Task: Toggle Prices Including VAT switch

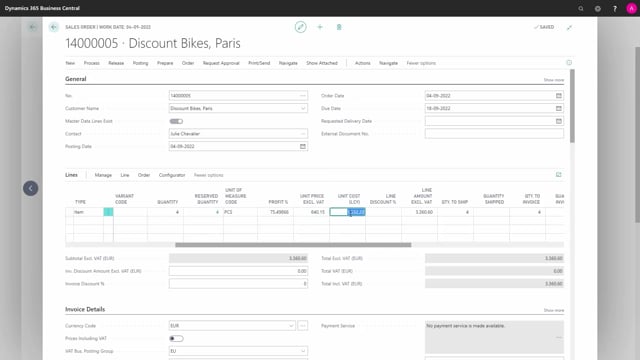Action: coord(176,338)
